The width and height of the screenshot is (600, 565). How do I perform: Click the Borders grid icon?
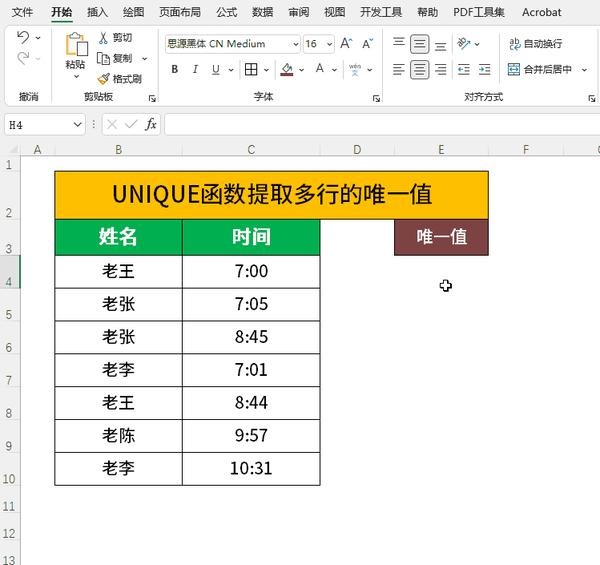251,70
